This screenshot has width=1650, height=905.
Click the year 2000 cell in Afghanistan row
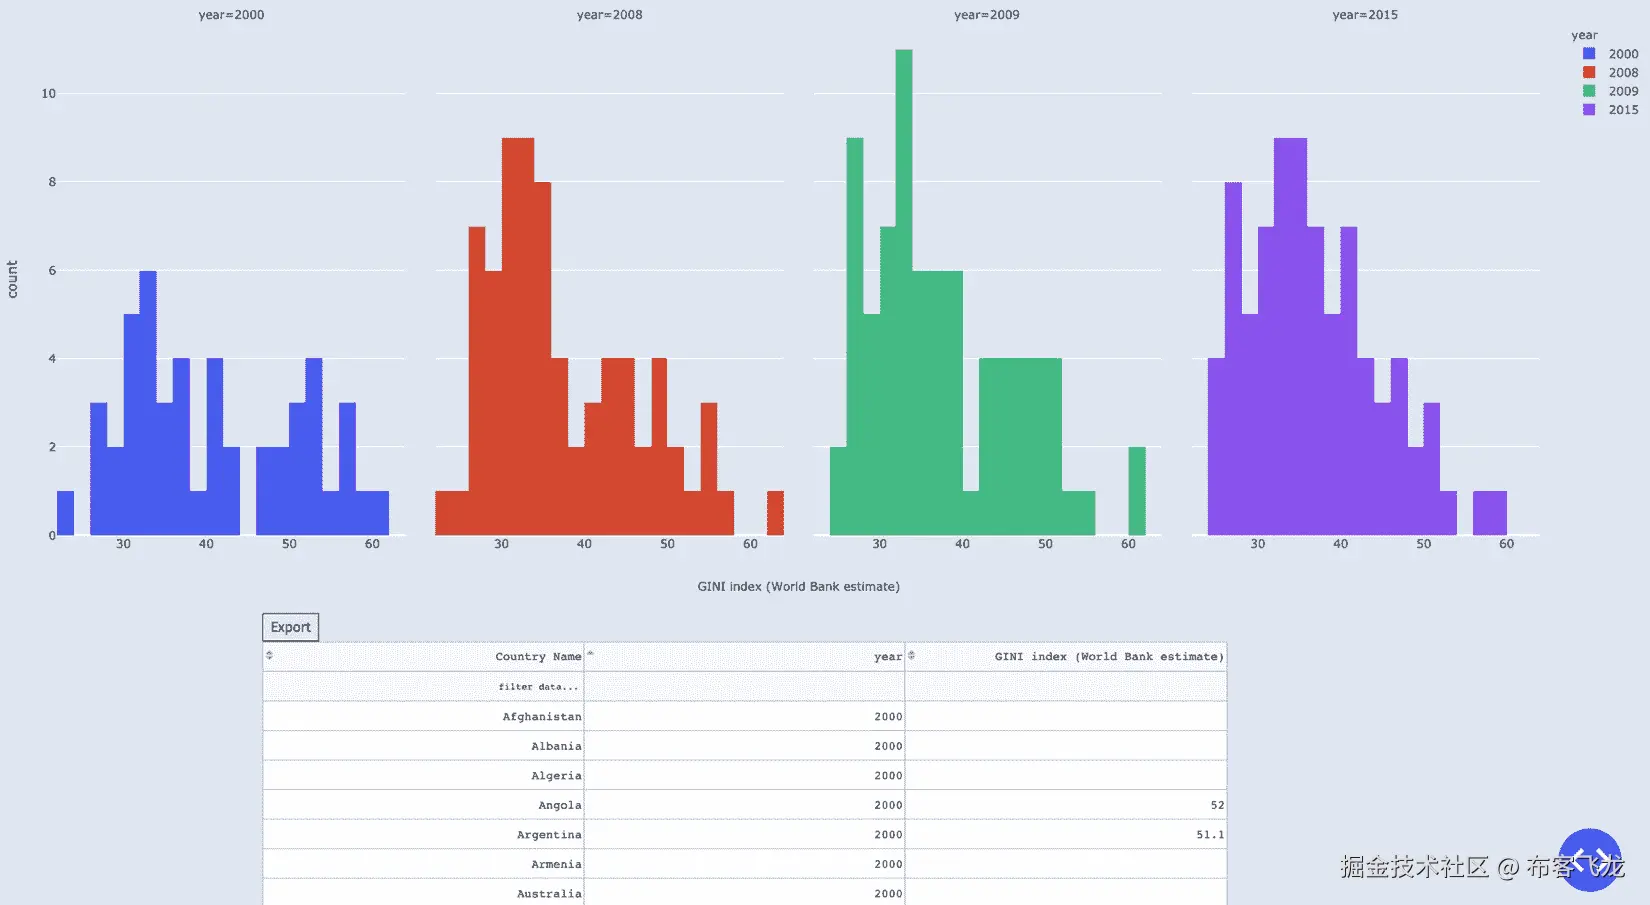point(745,716)
